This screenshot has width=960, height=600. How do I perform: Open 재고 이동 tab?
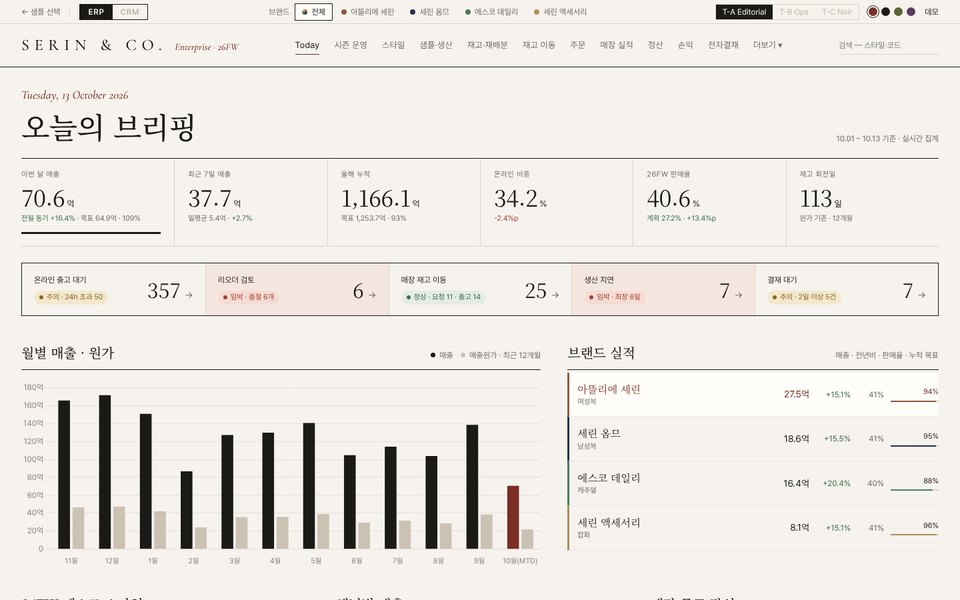point(539,45)
